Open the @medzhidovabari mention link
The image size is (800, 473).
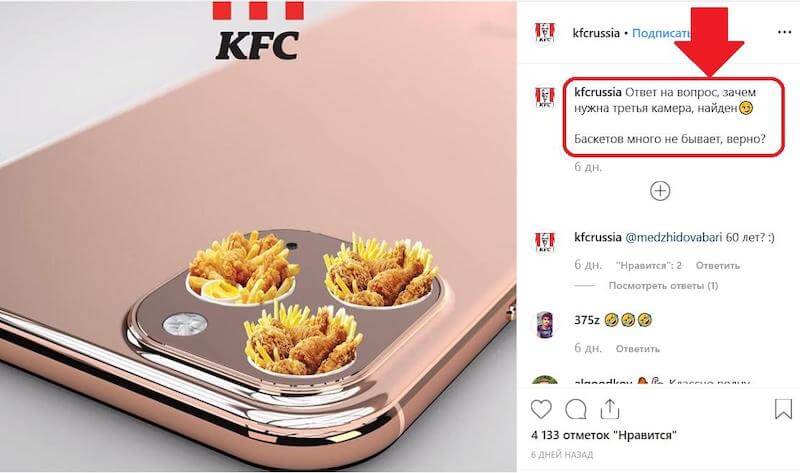(673, 237)
